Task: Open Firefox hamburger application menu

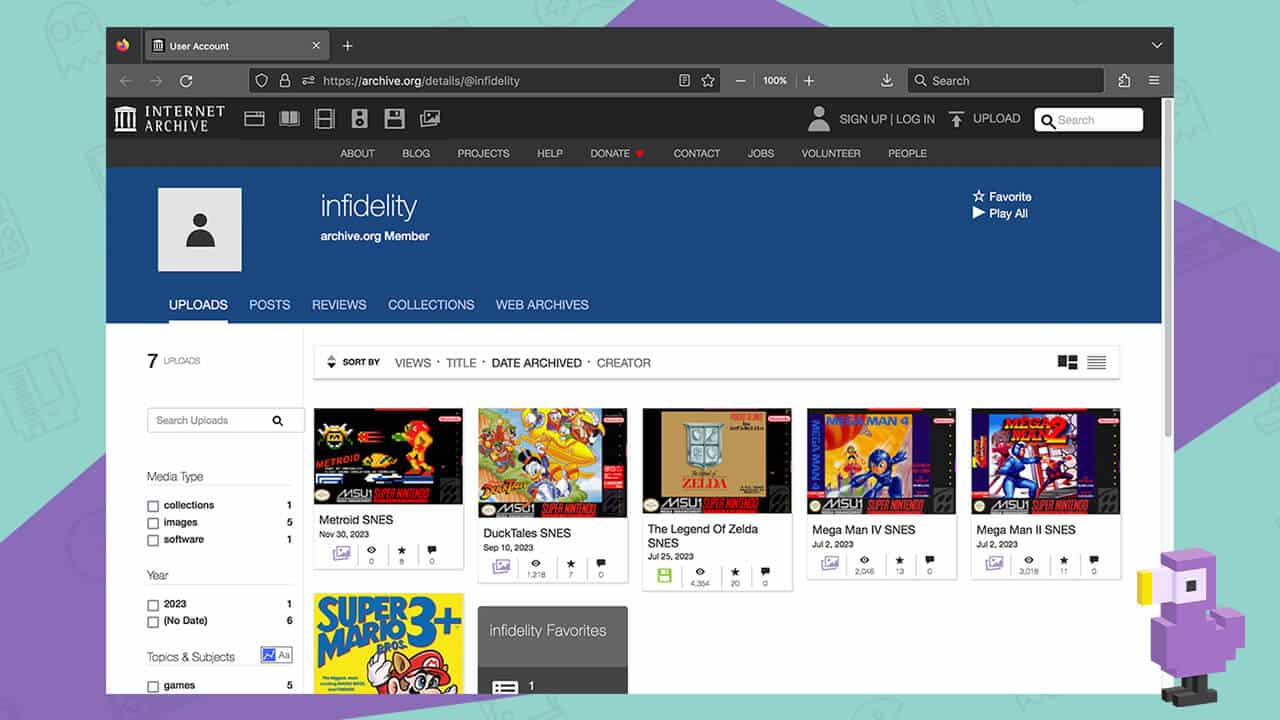Action: coord(1154,81)
